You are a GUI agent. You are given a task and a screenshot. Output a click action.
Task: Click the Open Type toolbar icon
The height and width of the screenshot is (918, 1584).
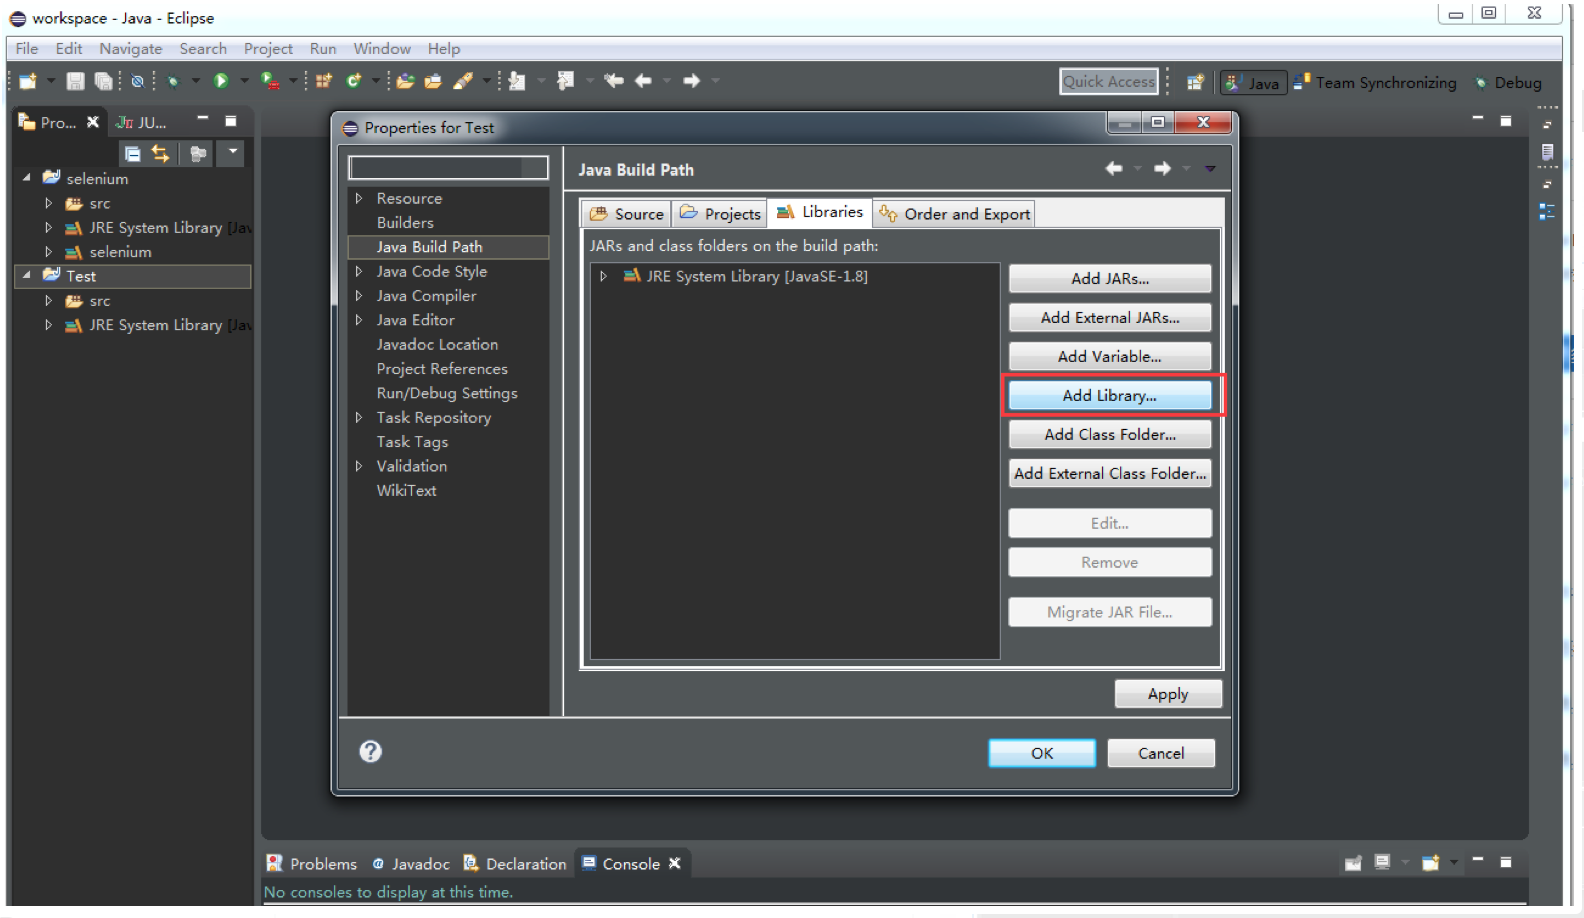[405, 81]
